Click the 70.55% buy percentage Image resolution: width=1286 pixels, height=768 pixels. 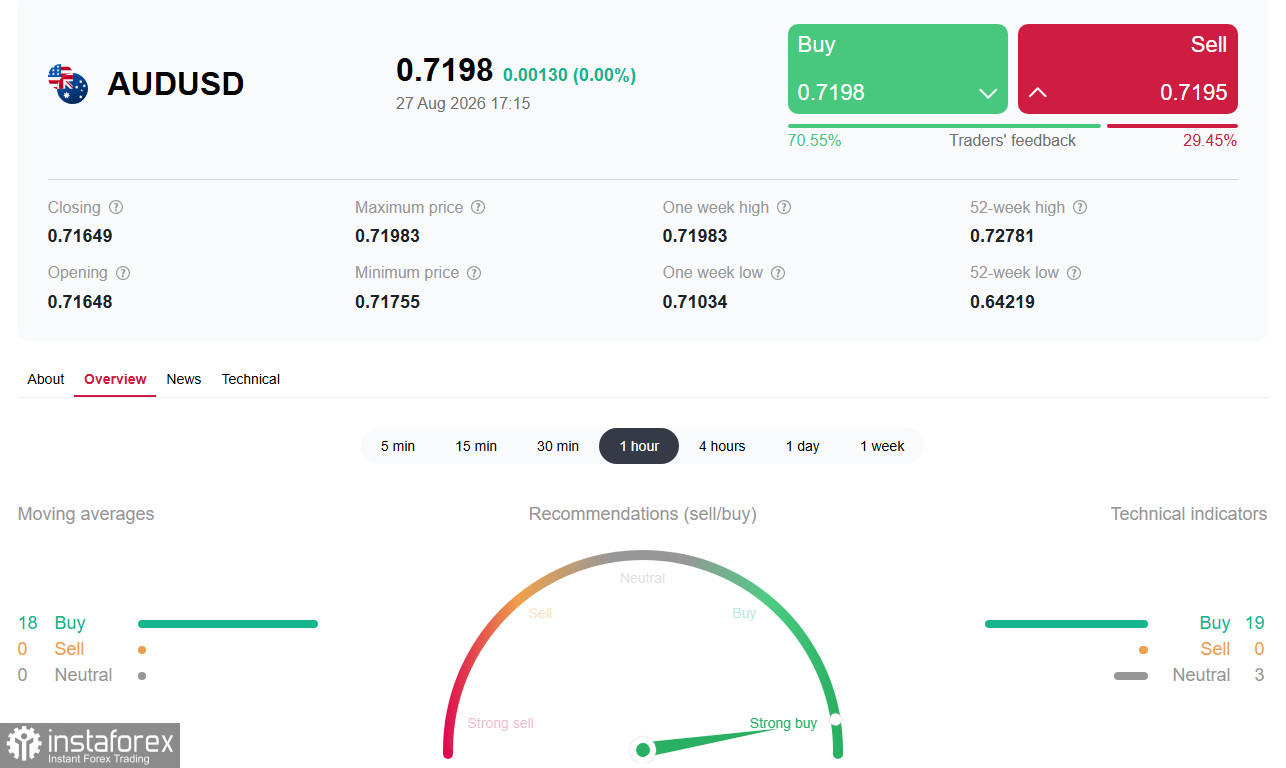tap(814, 141)
